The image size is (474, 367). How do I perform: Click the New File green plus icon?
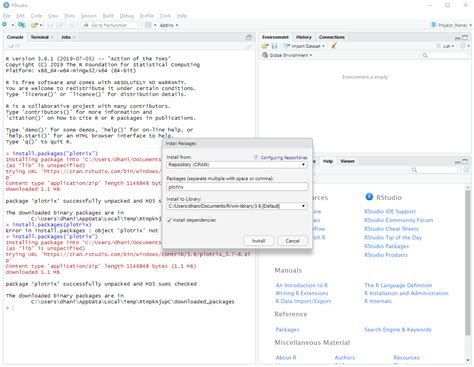point(5,25)
